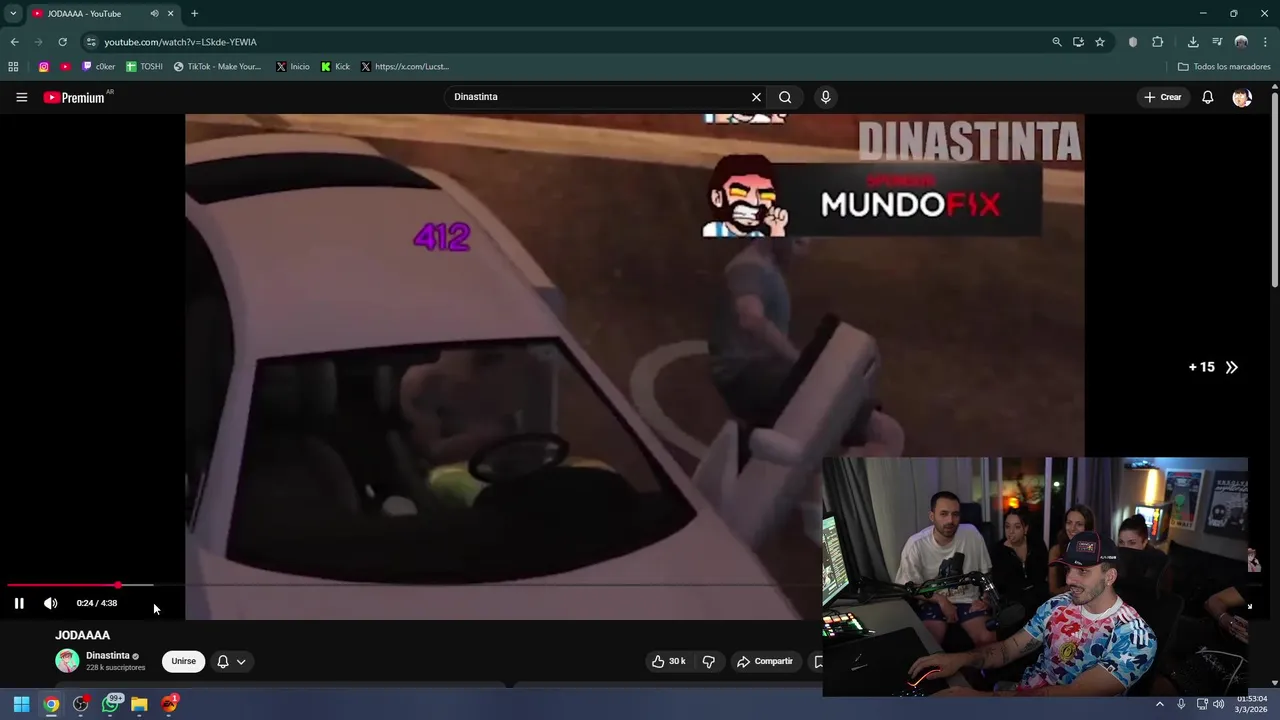The height and width of the screenshot is (720, 1280).
Task: Open the Windows Start menu
Action: 21,704
